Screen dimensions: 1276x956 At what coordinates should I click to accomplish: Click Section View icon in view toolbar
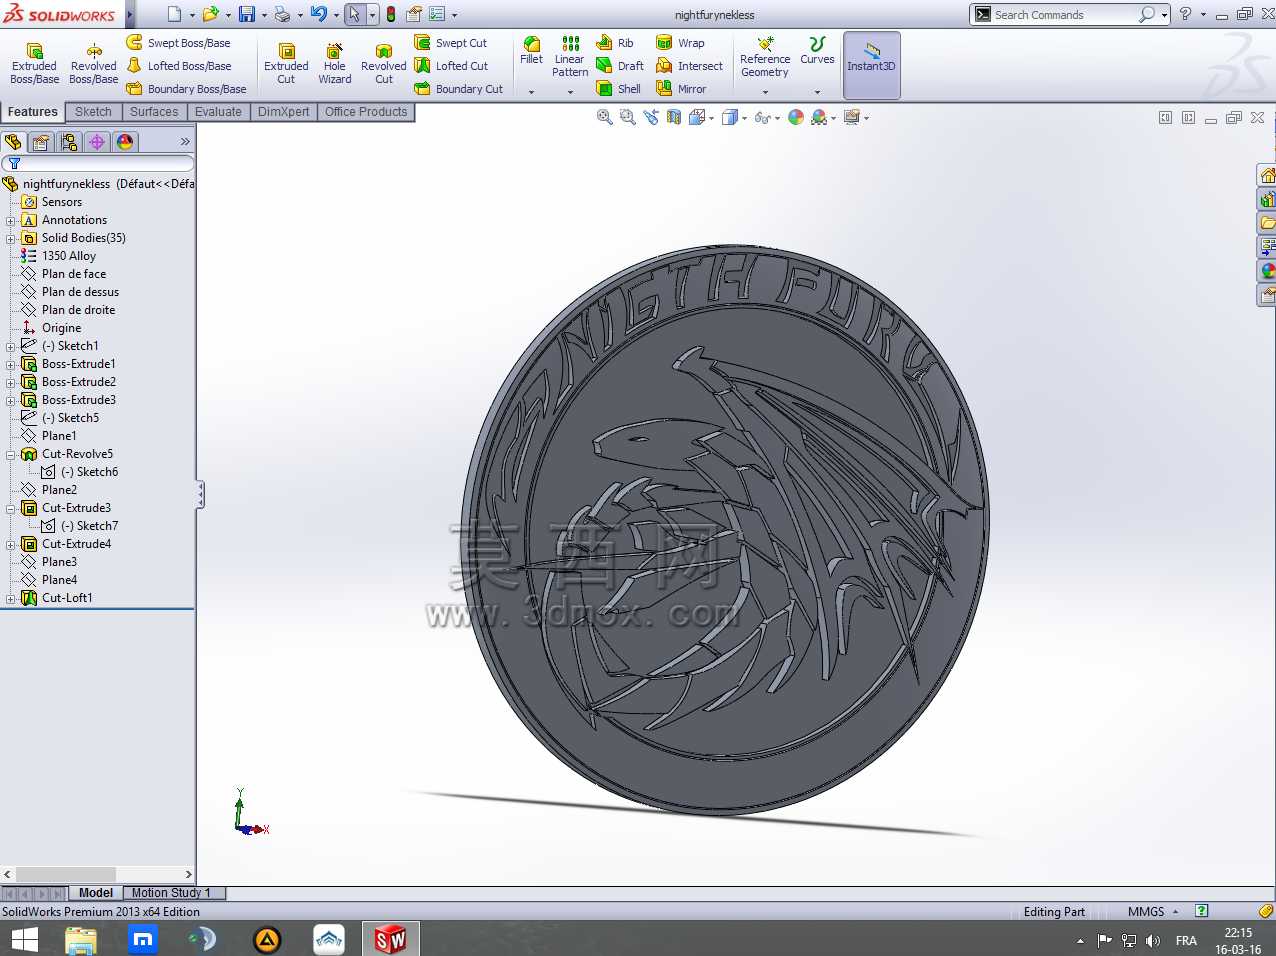pos(674,117)
